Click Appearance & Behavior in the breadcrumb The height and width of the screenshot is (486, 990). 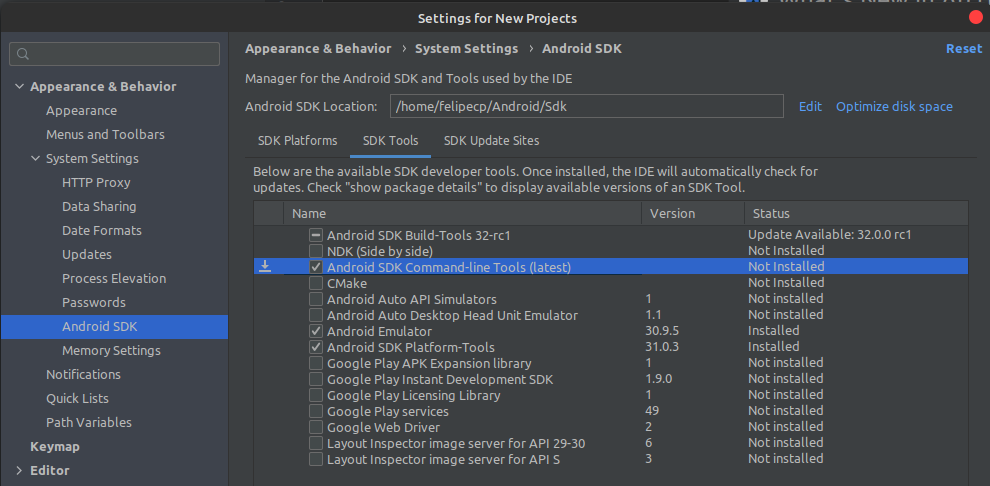(x=318, y=49)
